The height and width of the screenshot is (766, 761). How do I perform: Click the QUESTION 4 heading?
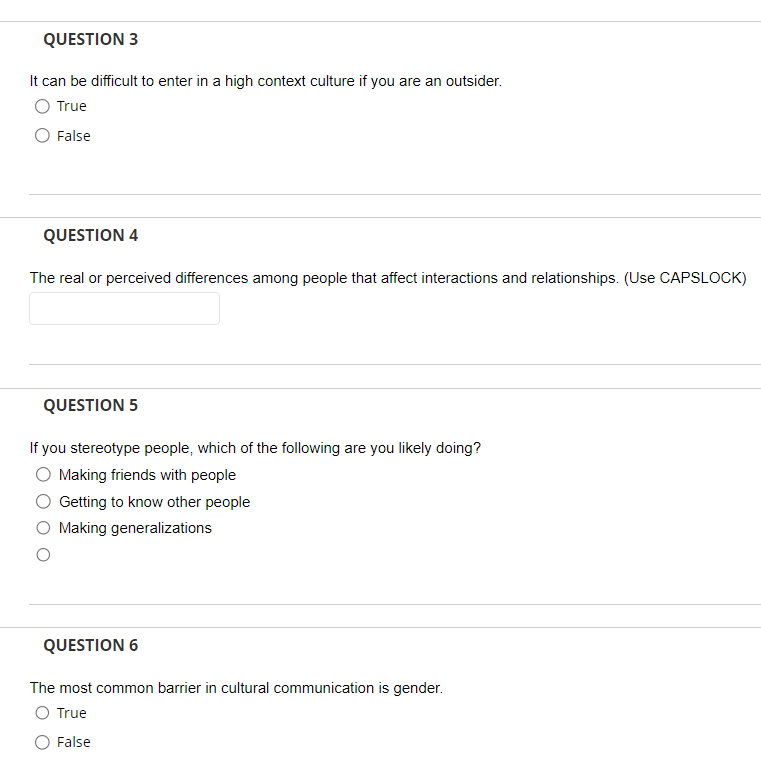click(91, 235)
